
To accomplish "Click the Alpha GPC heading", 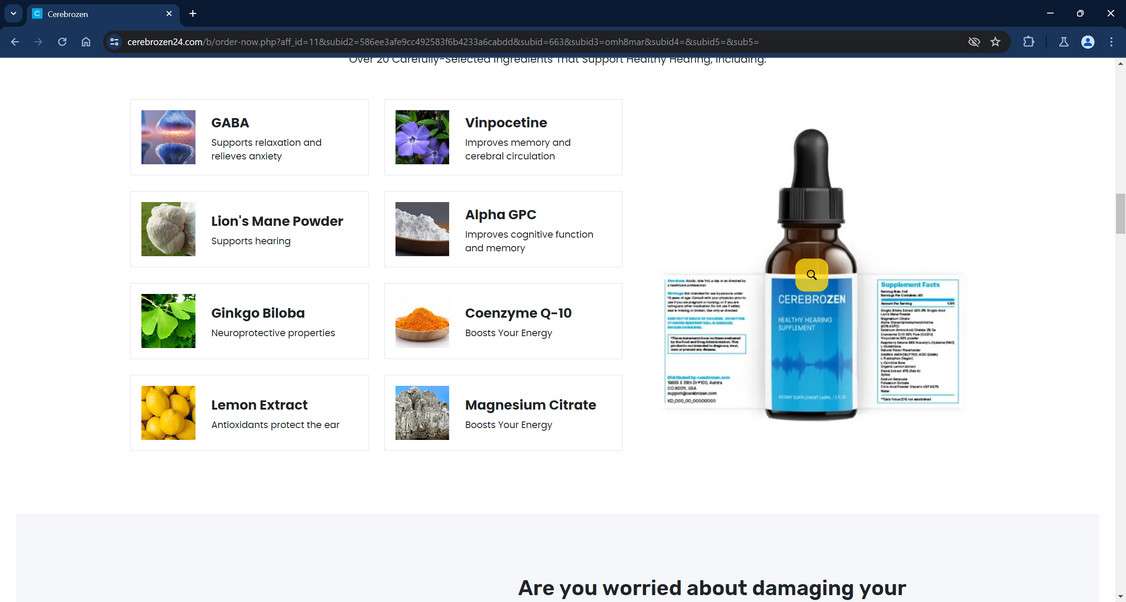I will coord(501,215).
